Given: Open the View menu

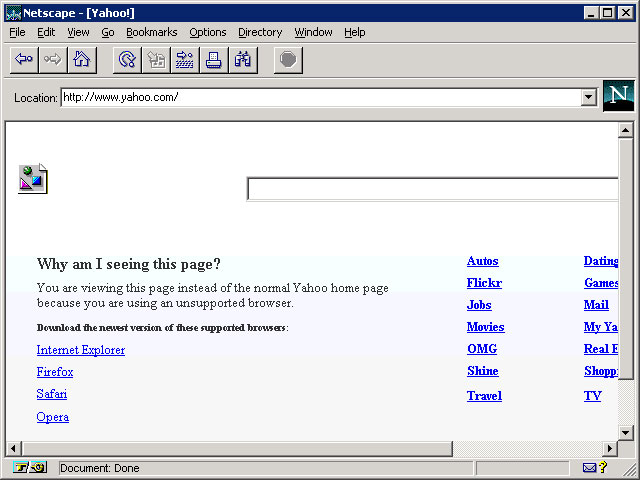Looking at the screenshot, I should point(78,32).
